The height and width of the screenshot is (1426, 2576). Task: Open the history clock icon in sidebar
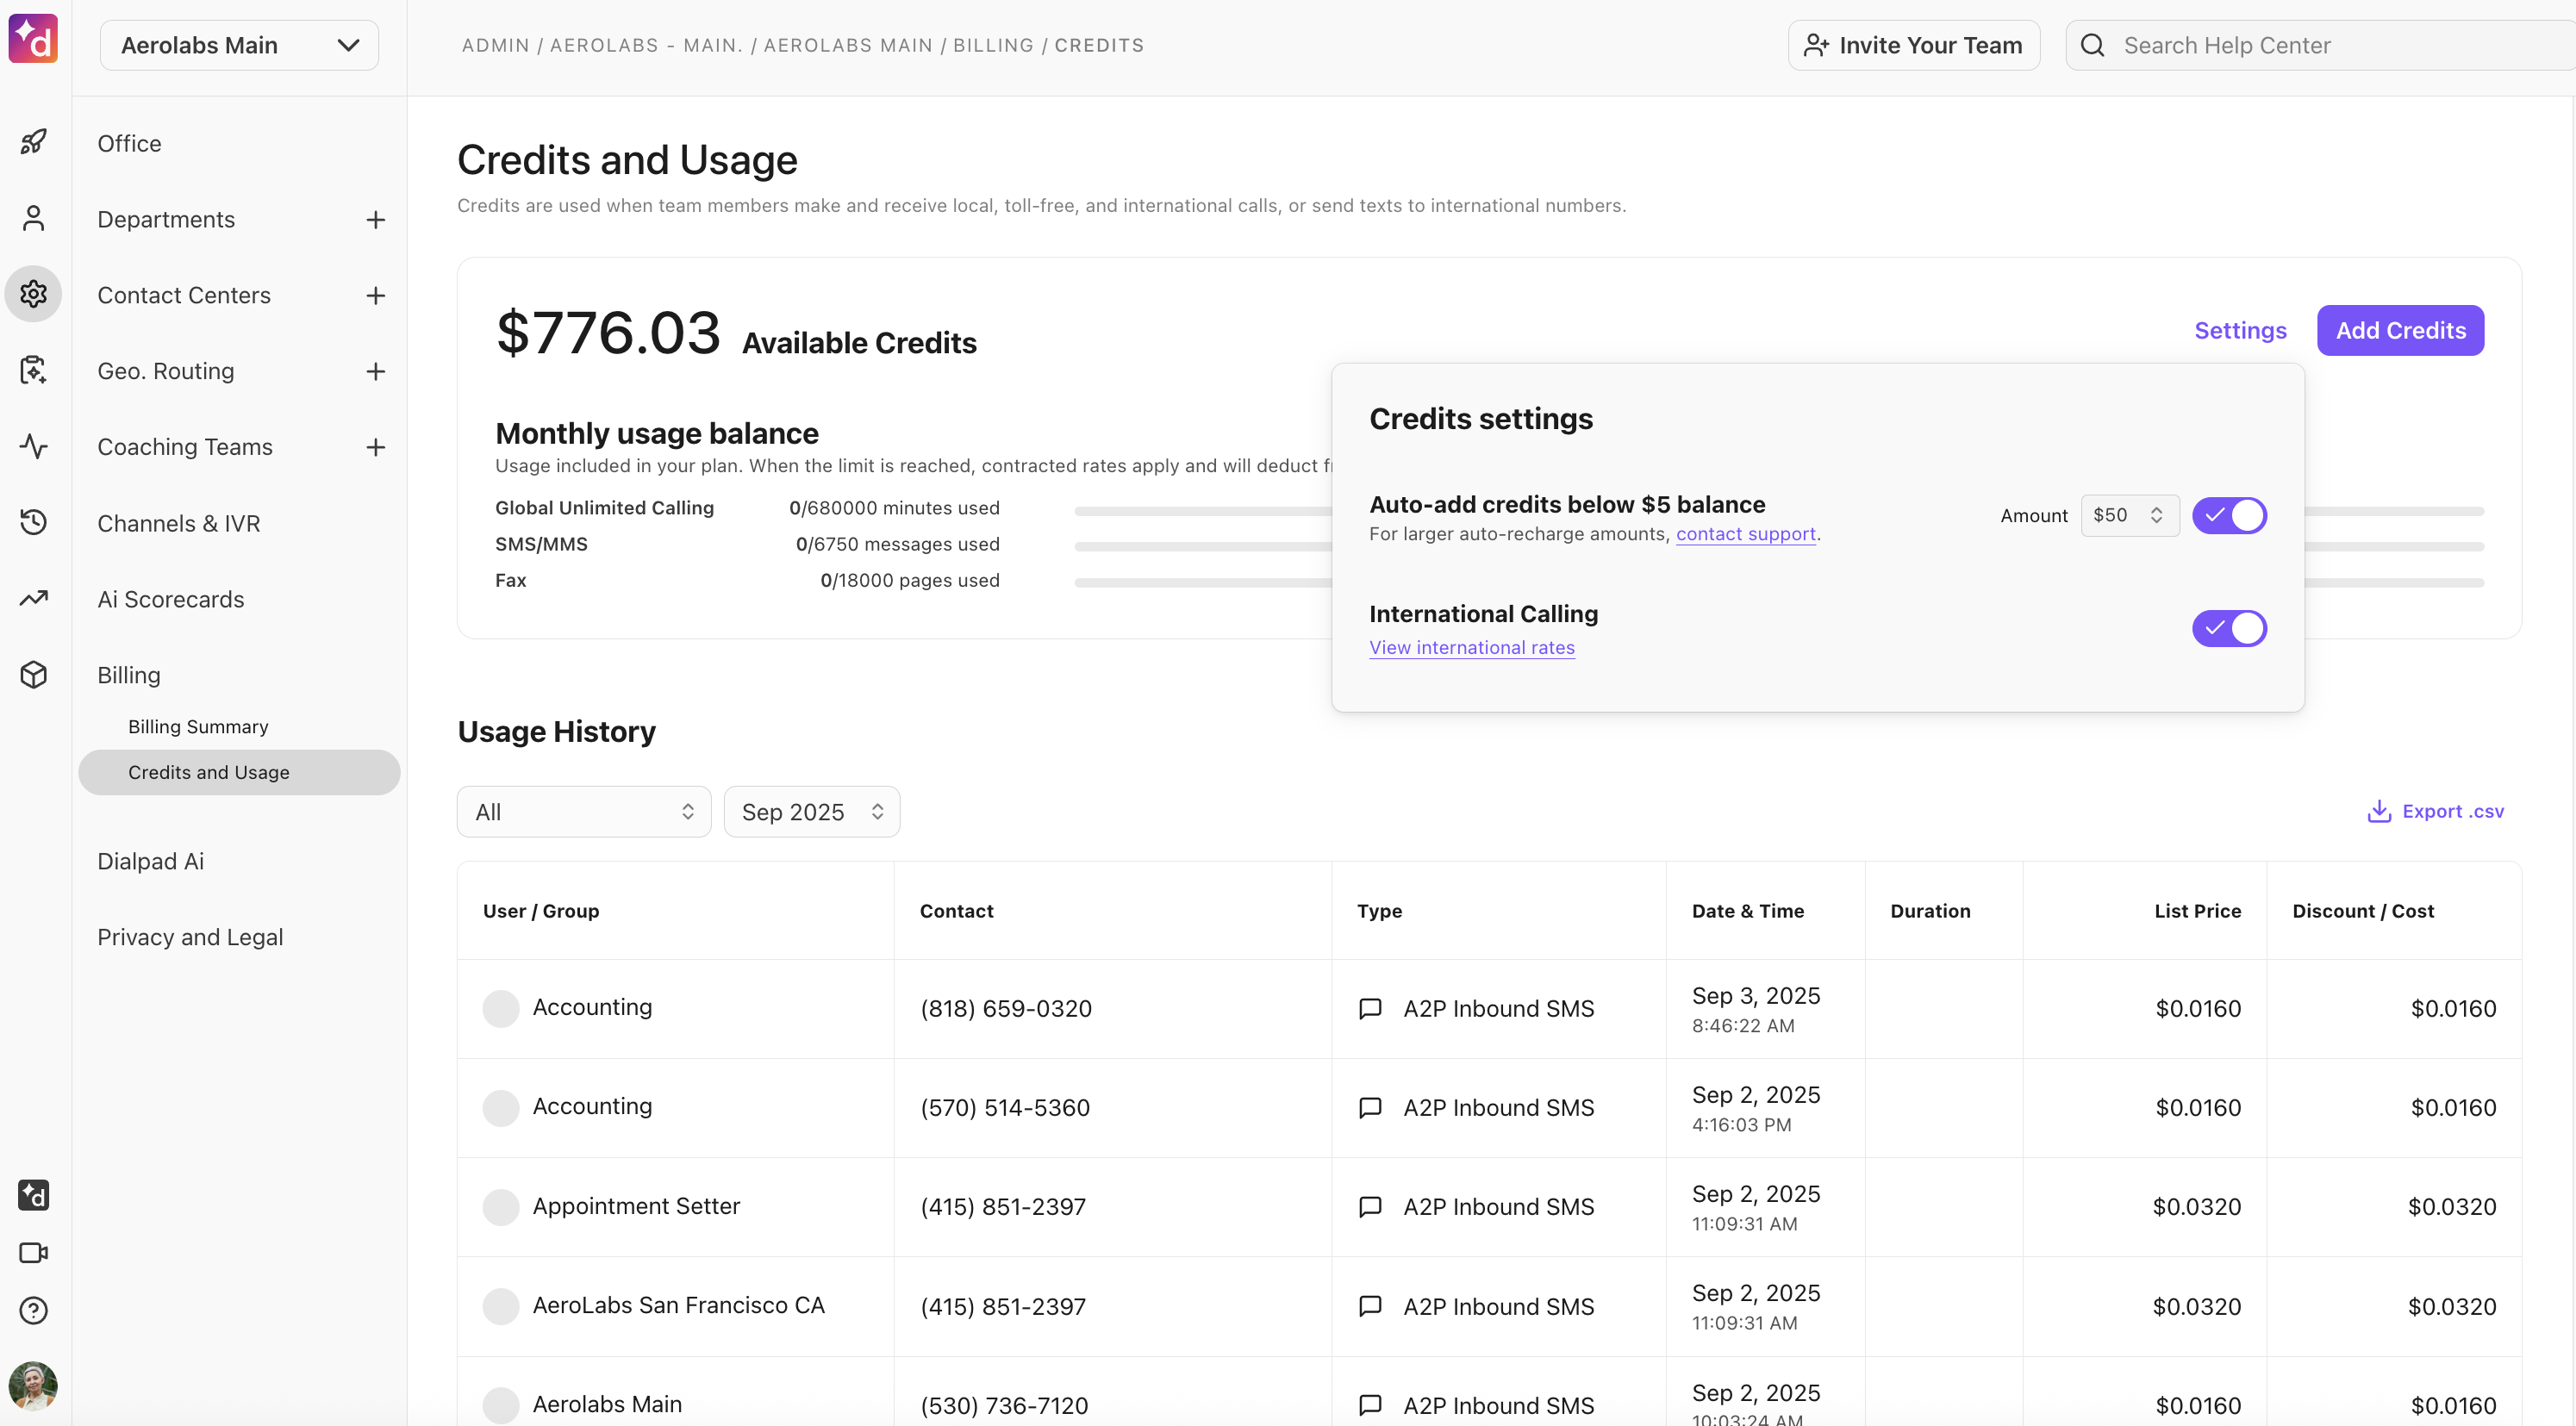point(33,522)
